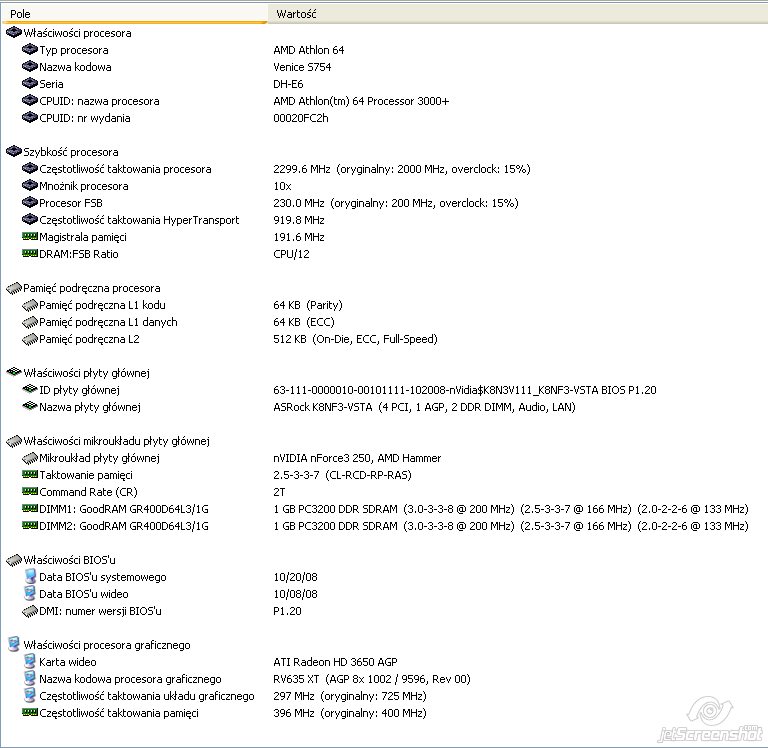
Task: Click the icon beside Nazwa kodowa
Action: point(30,67)
